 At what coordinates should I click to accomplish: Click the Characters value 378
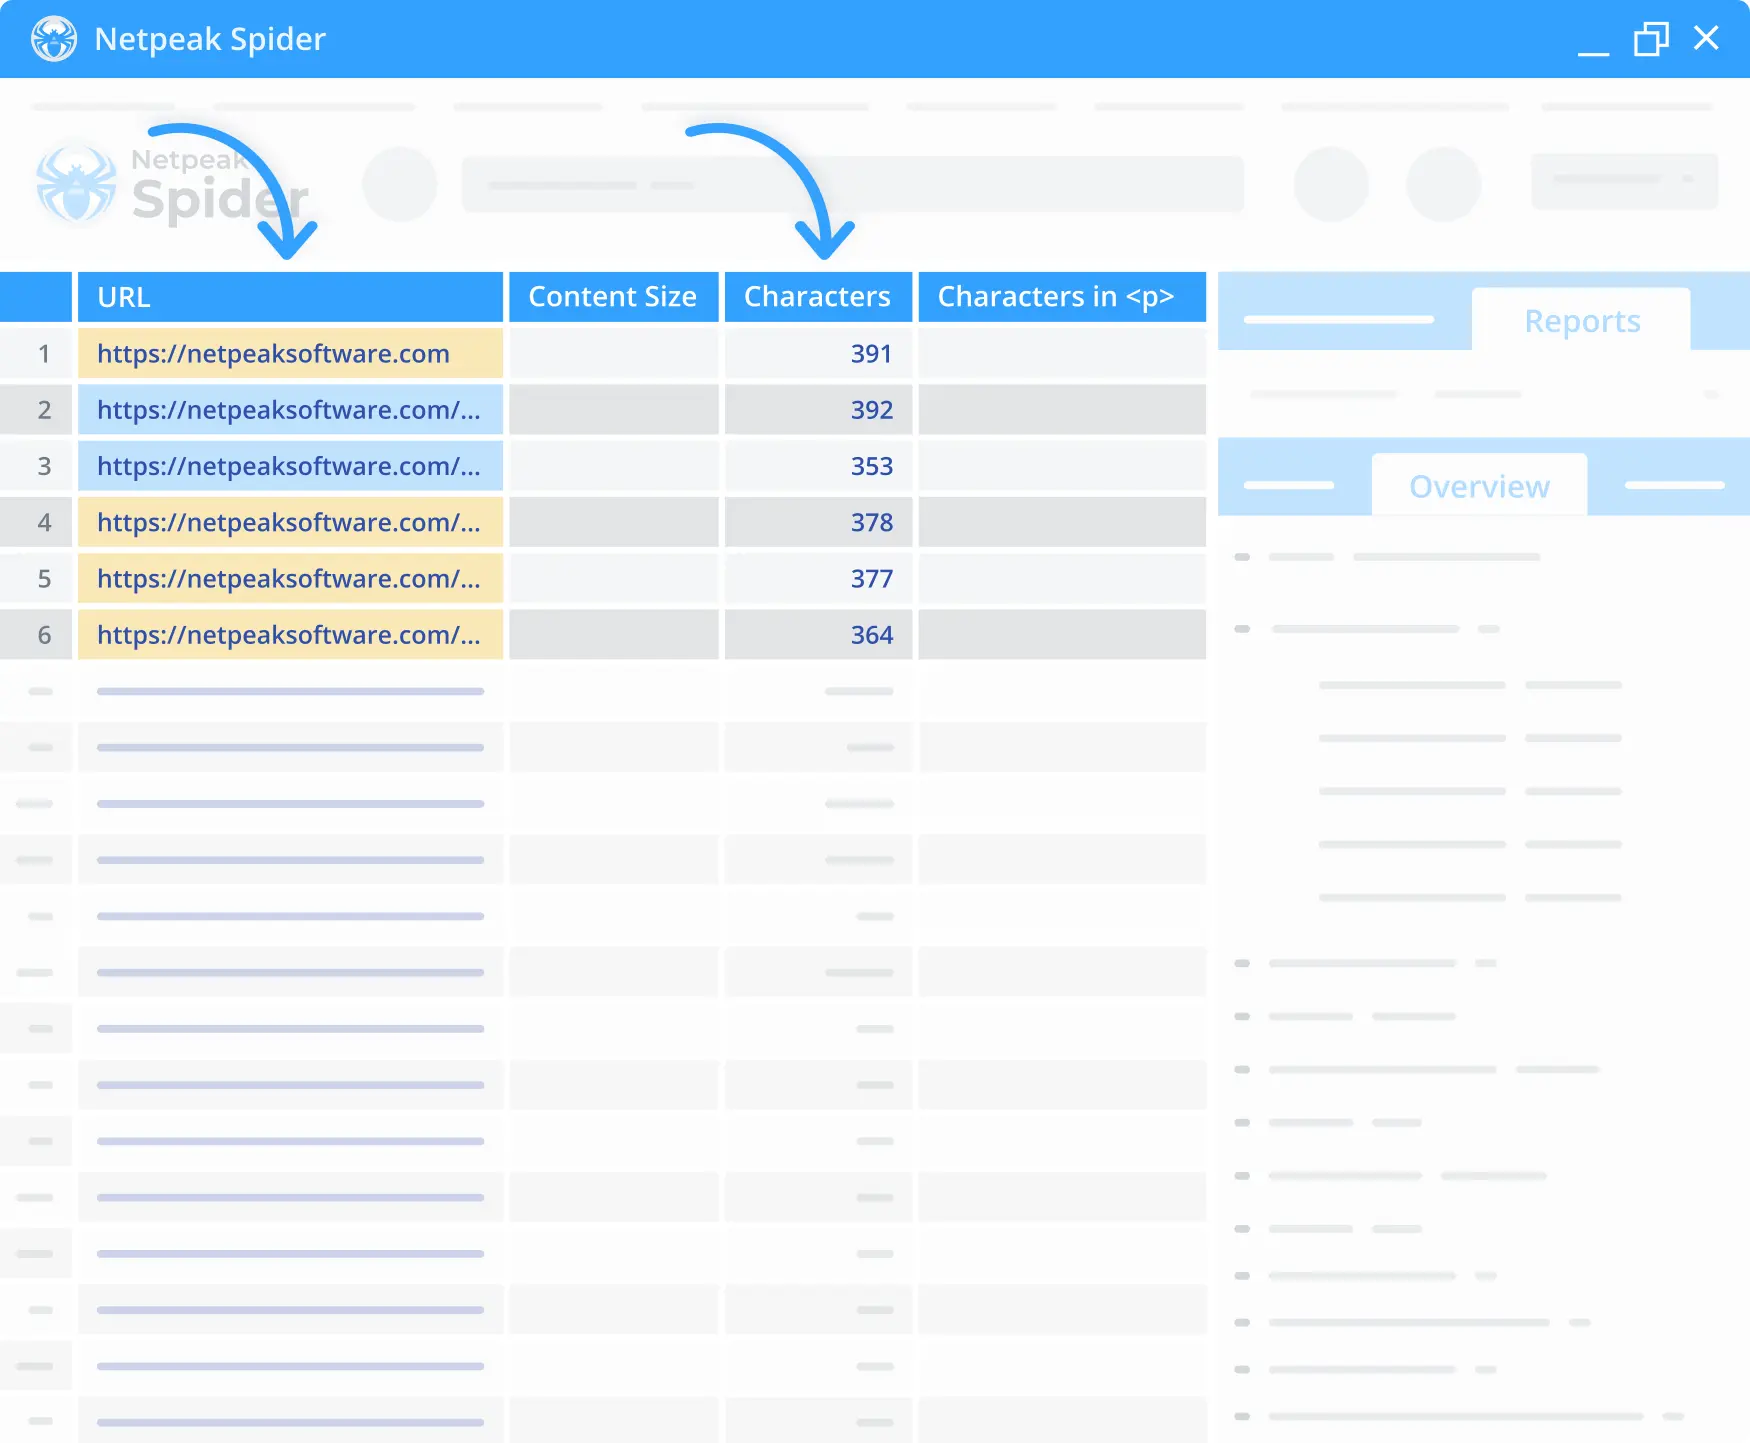point(871,522)
